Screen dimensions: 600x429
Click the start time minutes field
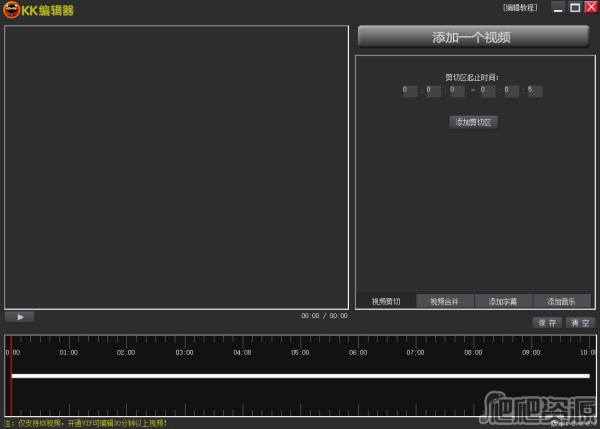point(433,91)
